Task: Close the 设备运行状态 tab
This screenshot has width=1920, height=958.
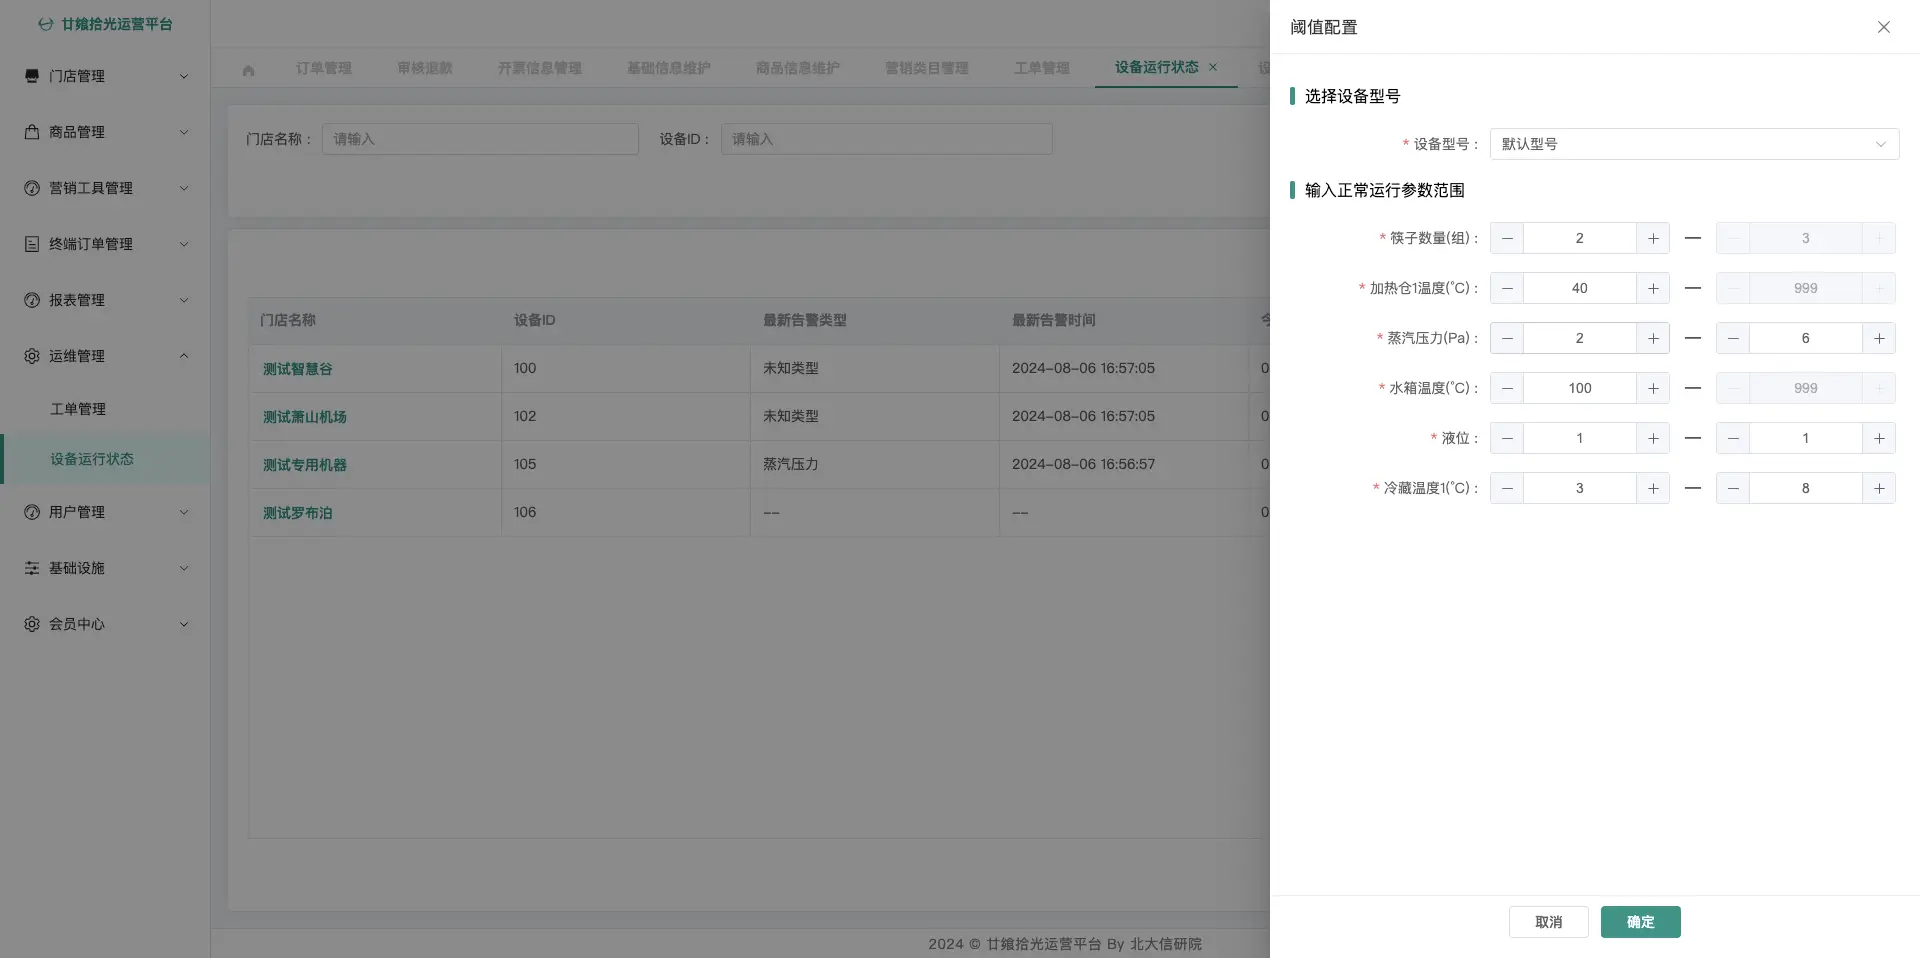Action: pyautogui.click(x=1213, y=67)
